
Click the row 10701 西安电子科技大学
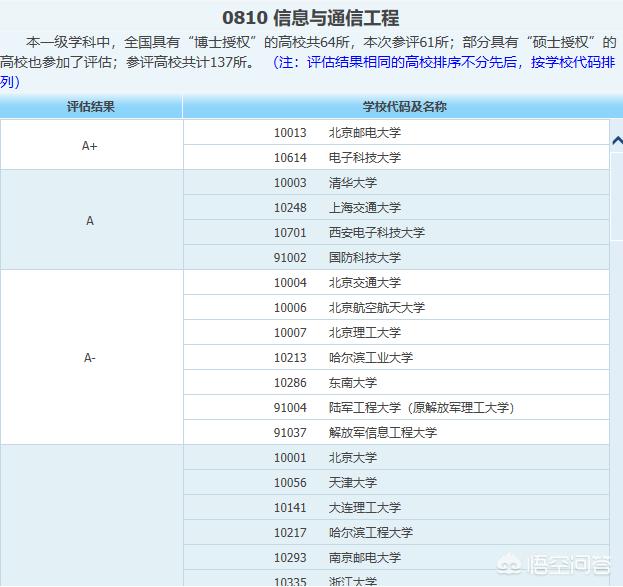[396, 232]
